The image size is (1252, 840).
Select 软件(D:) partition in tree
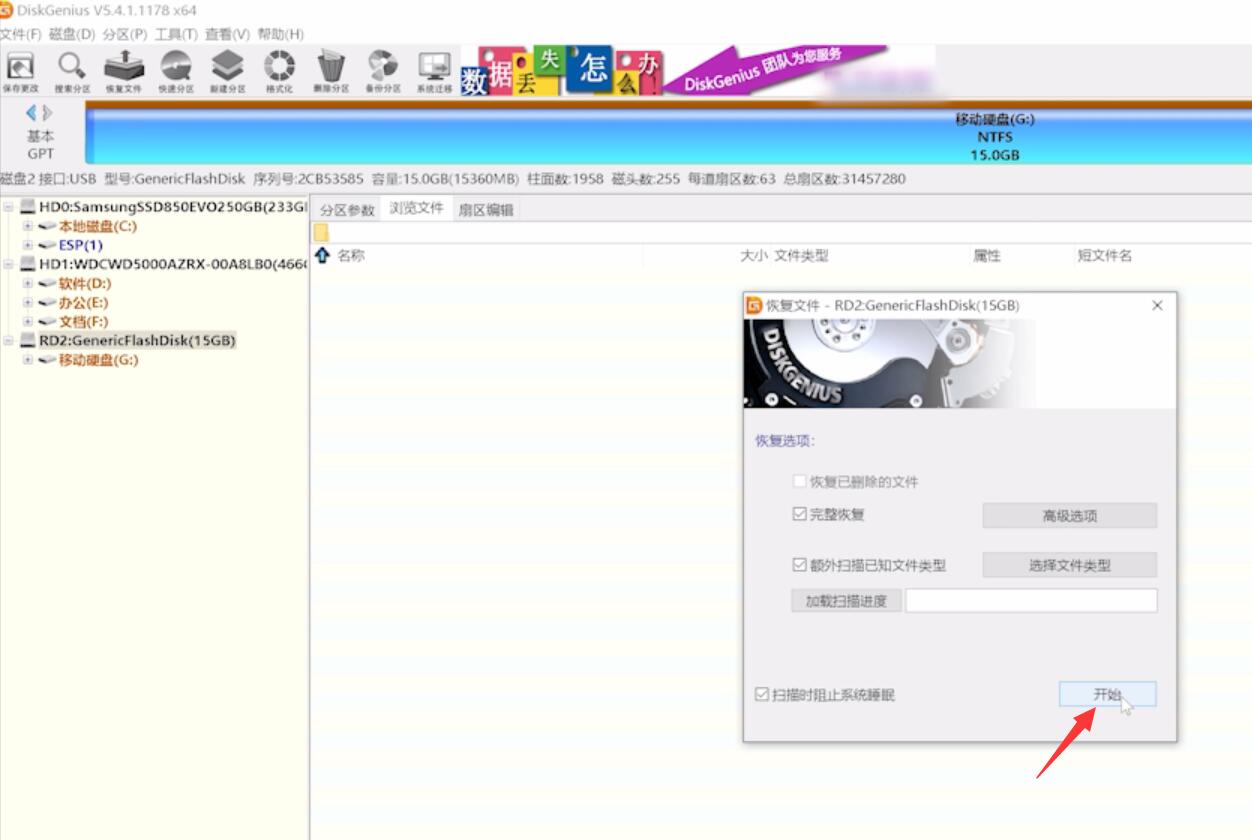tap(84, 284)
